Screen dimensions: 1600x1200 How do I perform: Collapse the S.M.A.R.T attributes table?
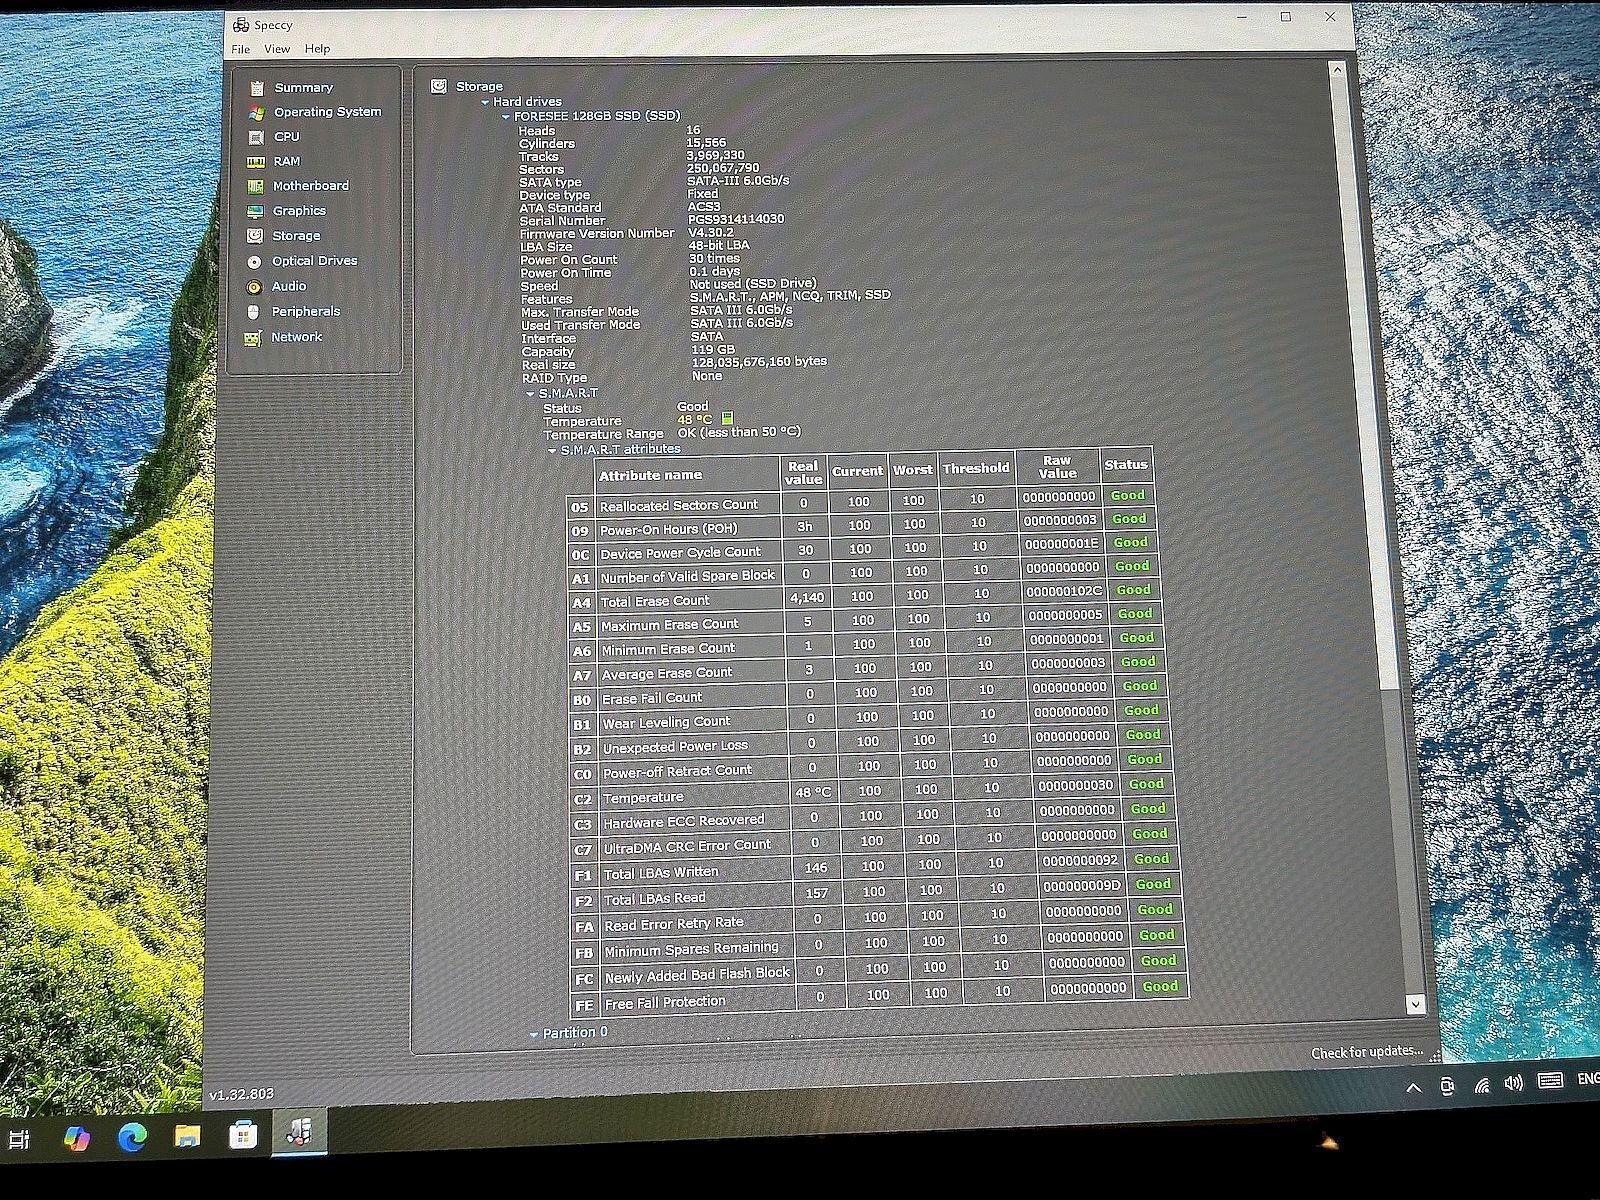point(552,451)
